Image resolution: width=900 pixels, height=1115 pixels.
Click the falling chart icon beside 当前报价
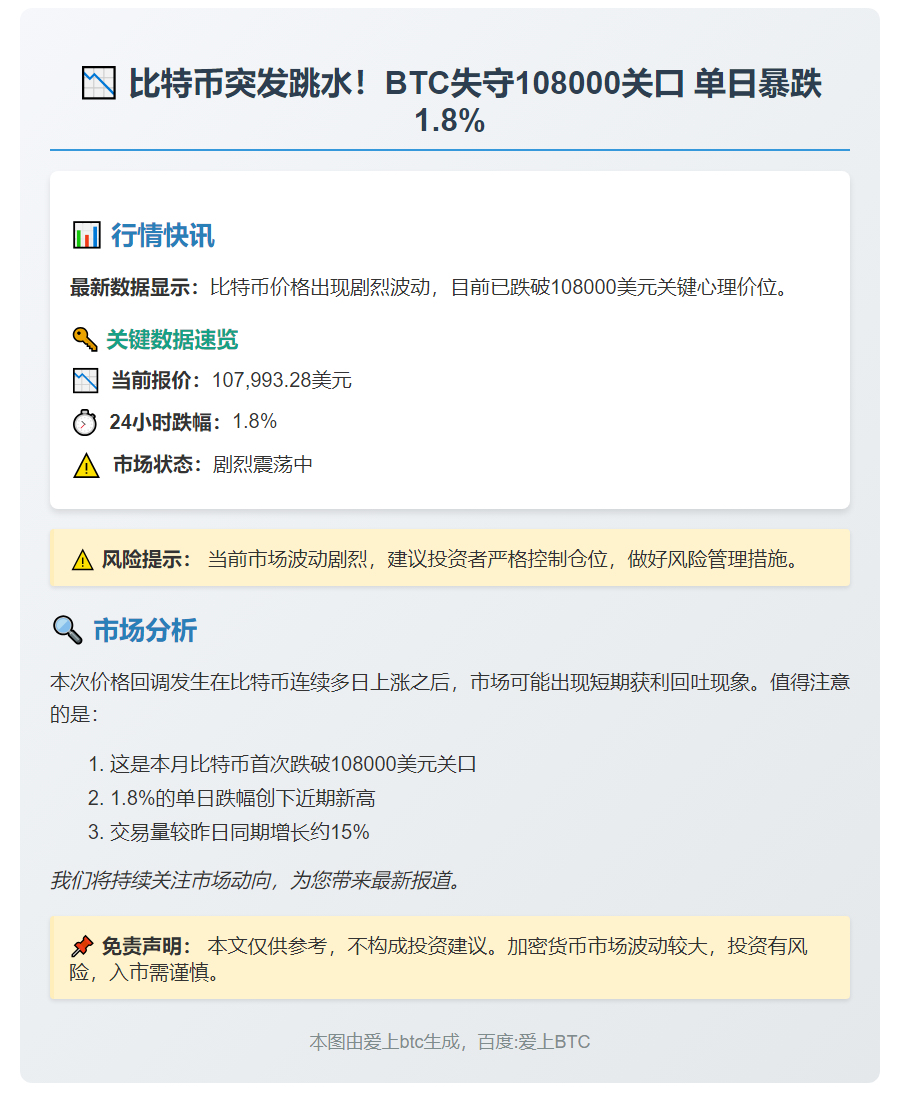(x=85, y=381)
